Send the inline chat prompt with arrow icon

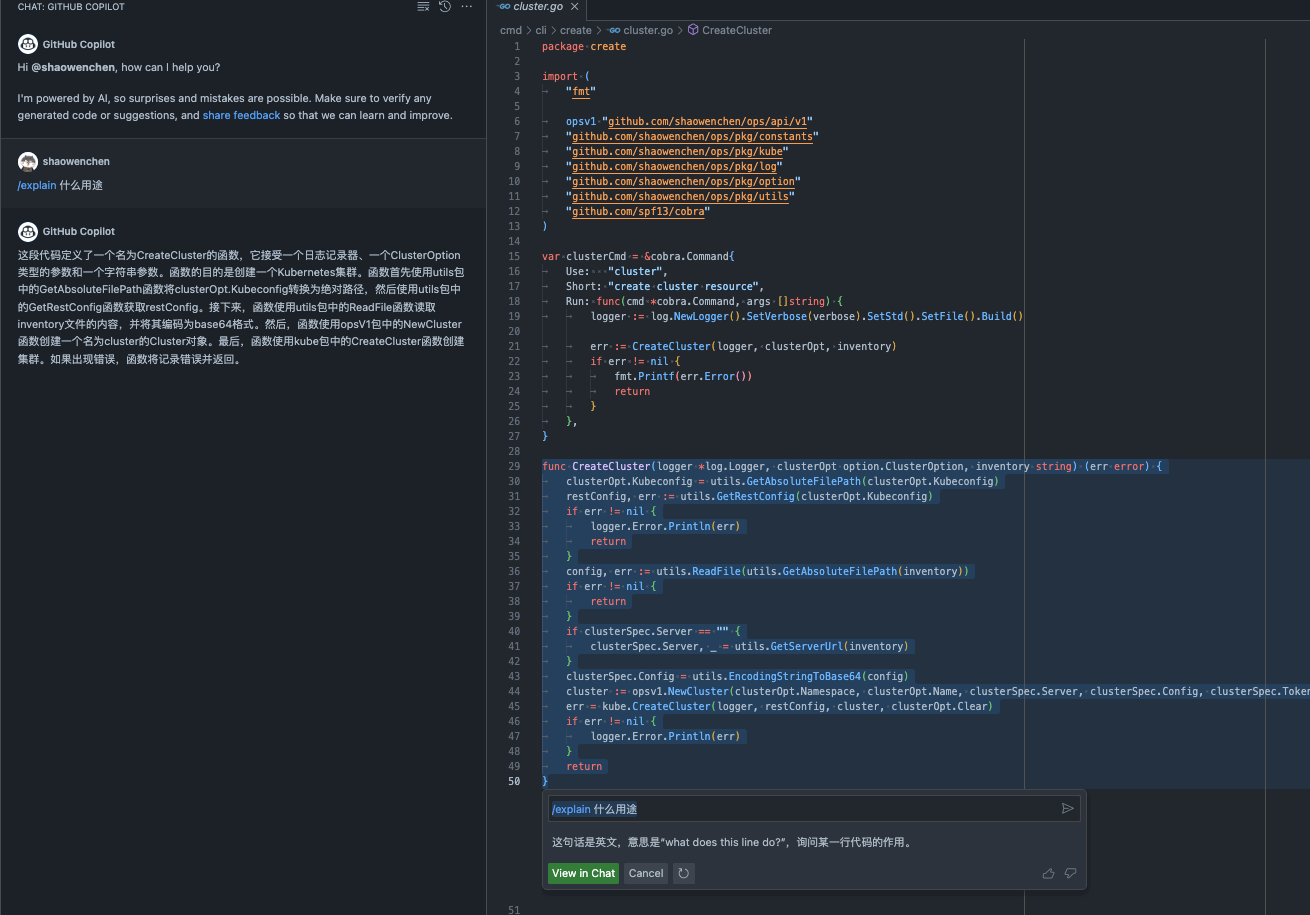[x=1068, y=808]
